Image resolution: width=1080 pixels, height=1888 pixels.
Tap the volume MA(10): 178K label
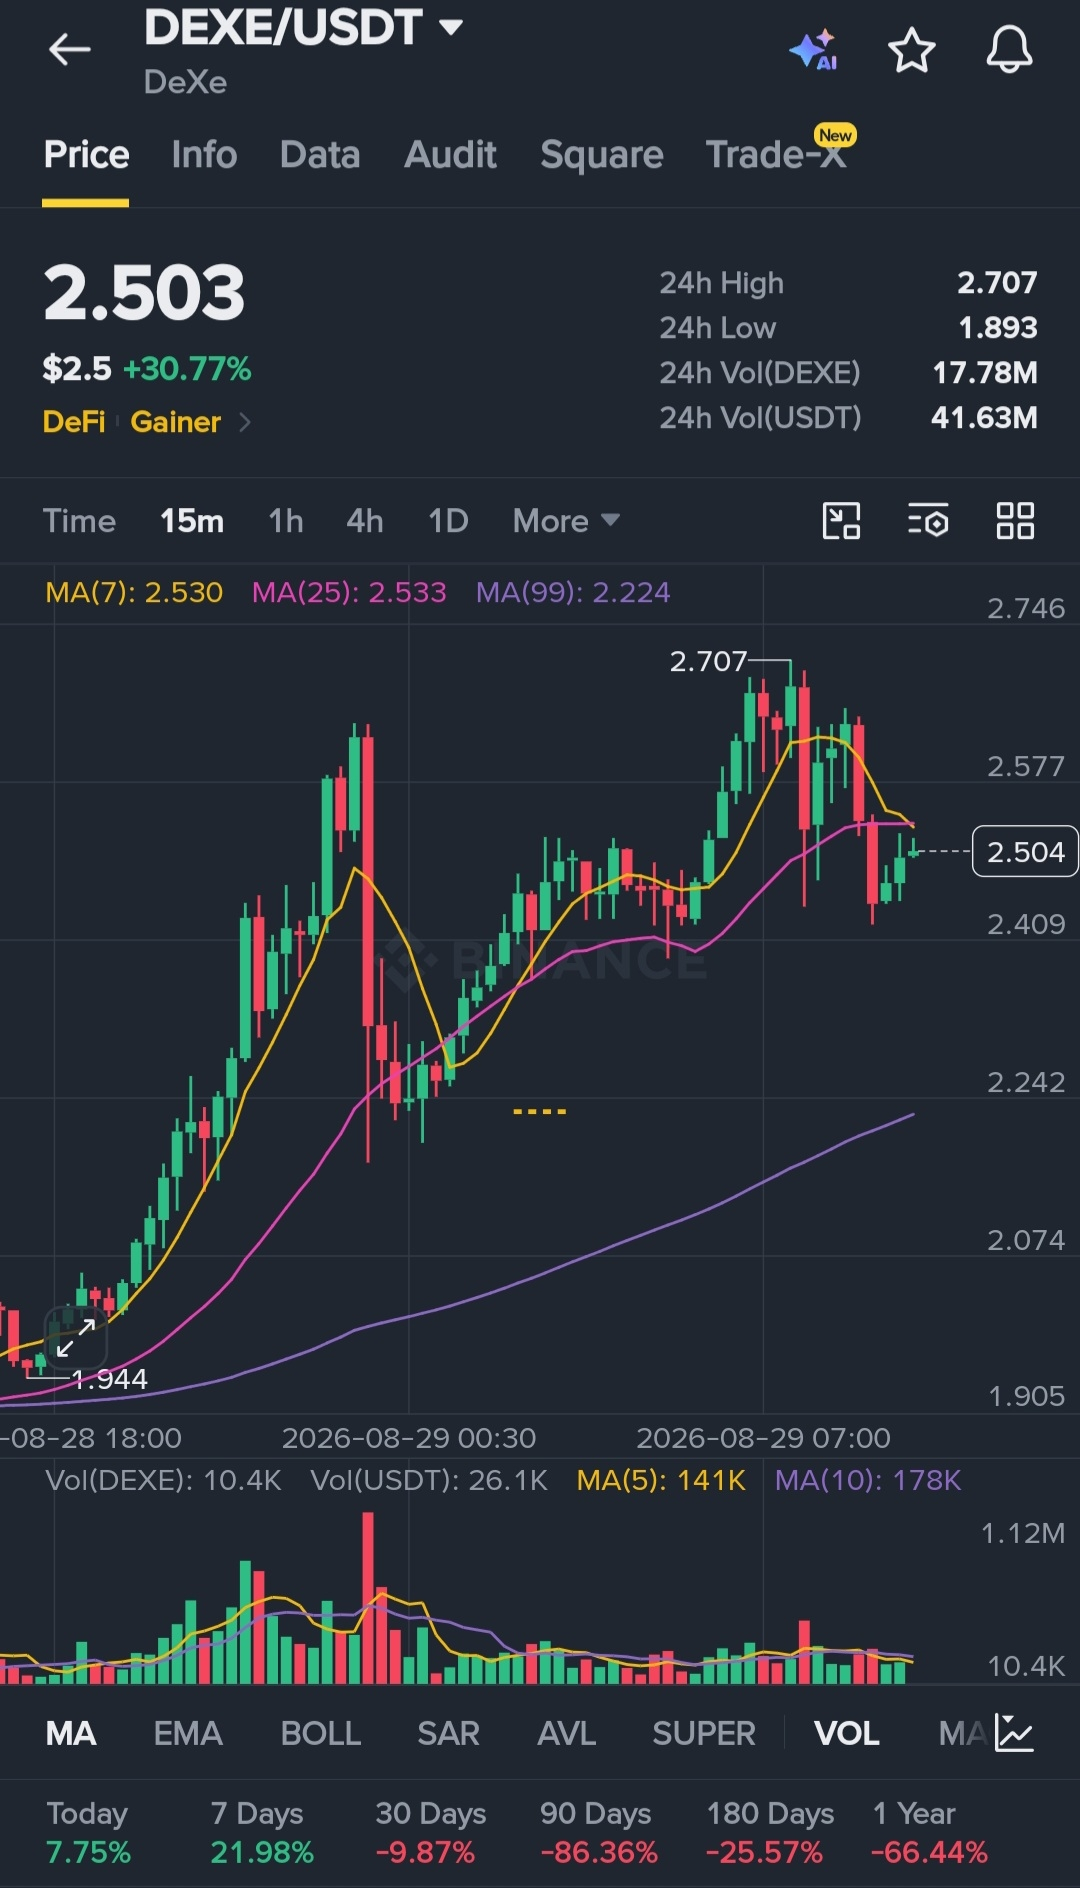[868, 1480]
